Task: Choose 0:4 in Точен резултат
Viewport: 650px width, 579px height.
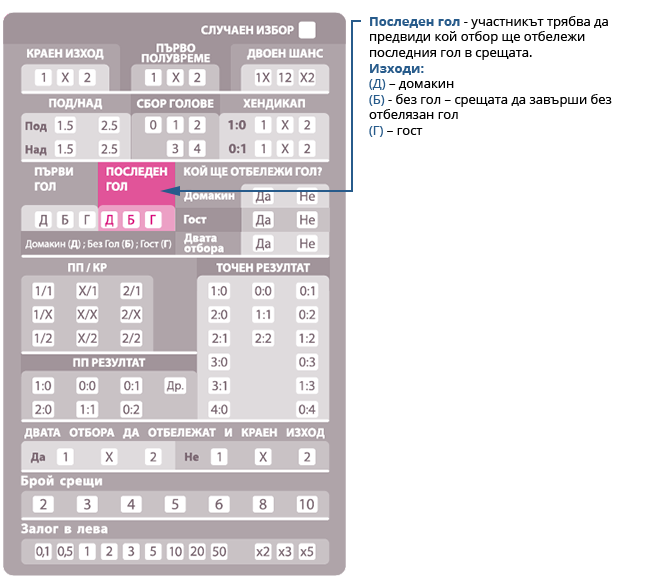Action: [307, 409]
